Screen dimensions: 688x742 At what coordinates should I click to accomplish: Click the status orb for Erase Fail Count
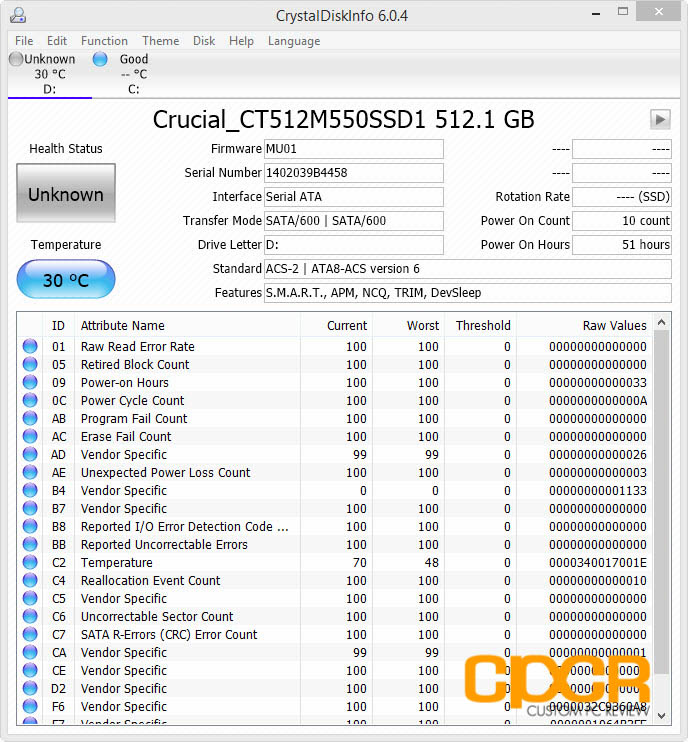click(30, 436)
